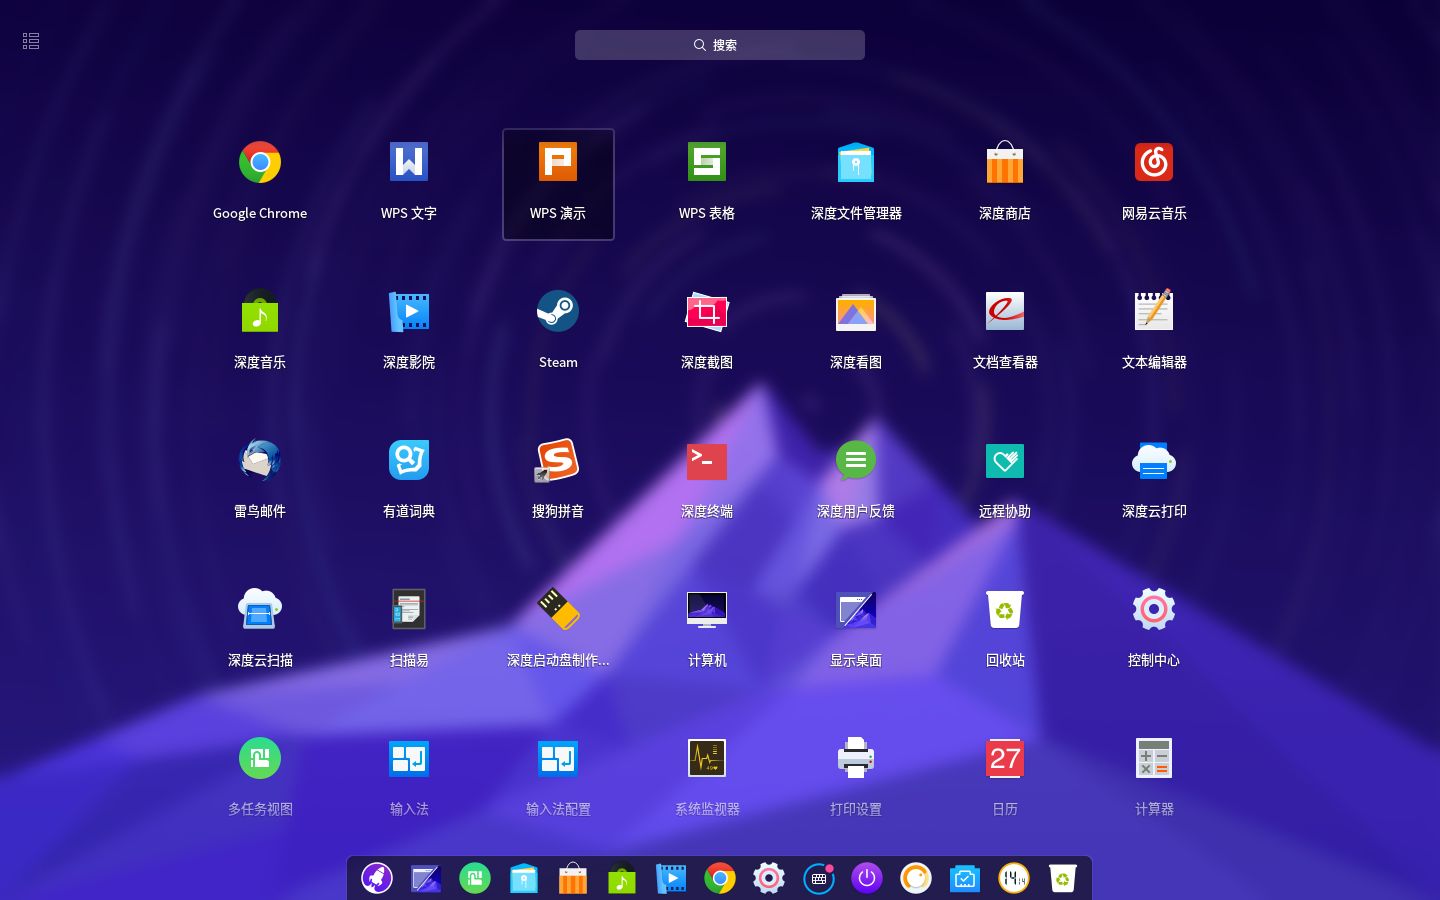1440x900 pixels.
Task: Open 深度商店 app store
Action: (1005, 183)
